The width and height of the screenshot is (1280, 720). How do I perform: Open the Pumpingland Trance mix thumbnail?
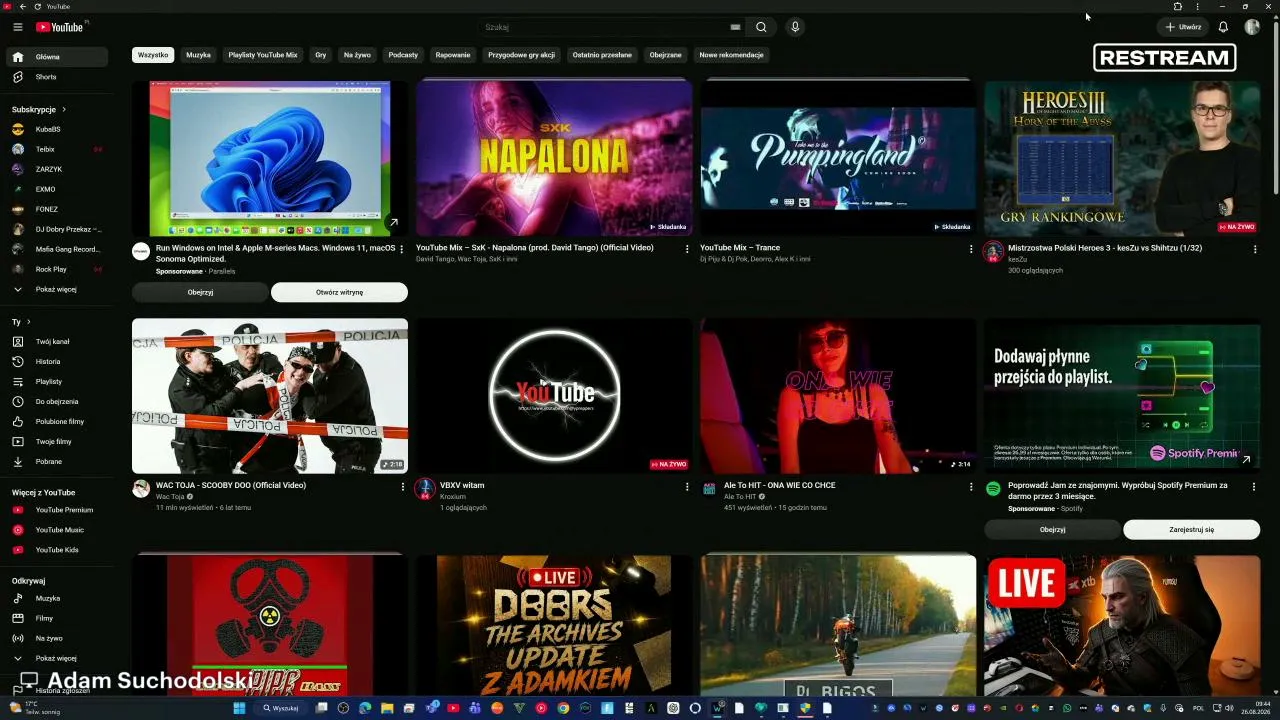838,158
